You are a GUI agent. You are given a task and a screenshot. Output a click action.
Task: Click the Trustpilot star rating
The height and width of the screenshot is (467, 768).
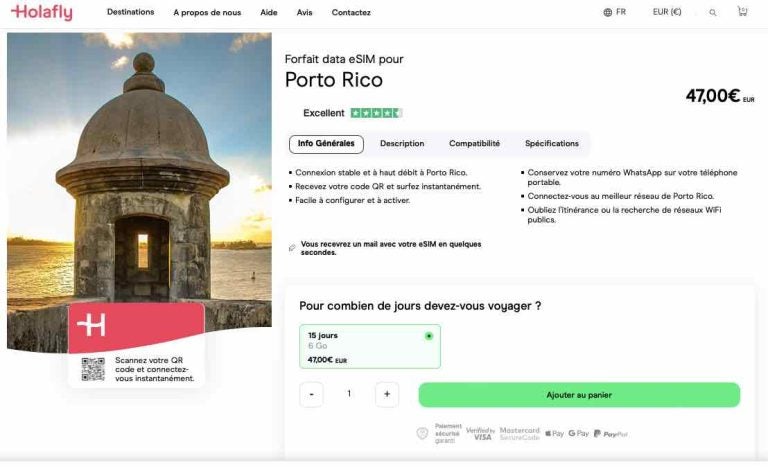(x=376, y=113)
